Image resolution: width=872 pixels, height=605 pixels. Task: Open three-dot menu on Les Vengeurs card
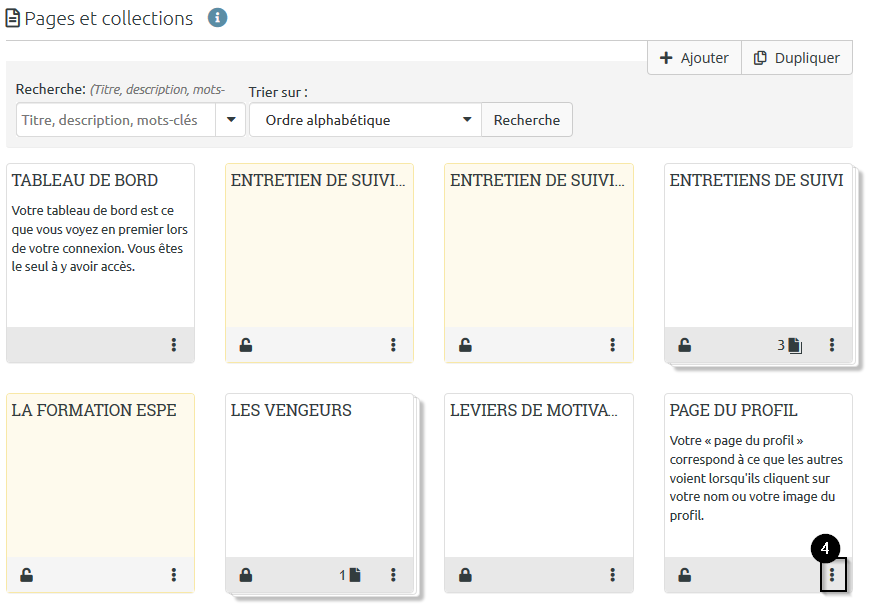point(393,575)
